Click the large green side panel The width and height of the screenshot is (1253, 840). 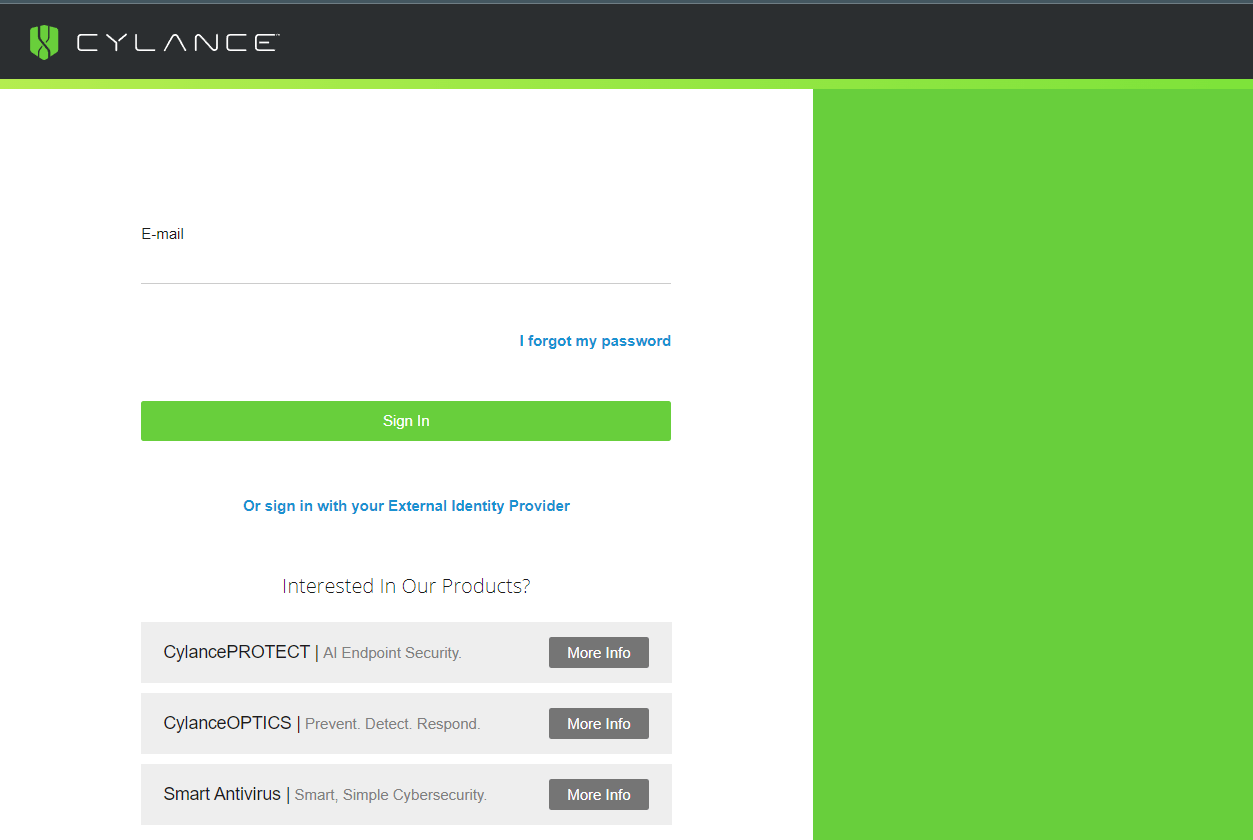point(1032,460)
